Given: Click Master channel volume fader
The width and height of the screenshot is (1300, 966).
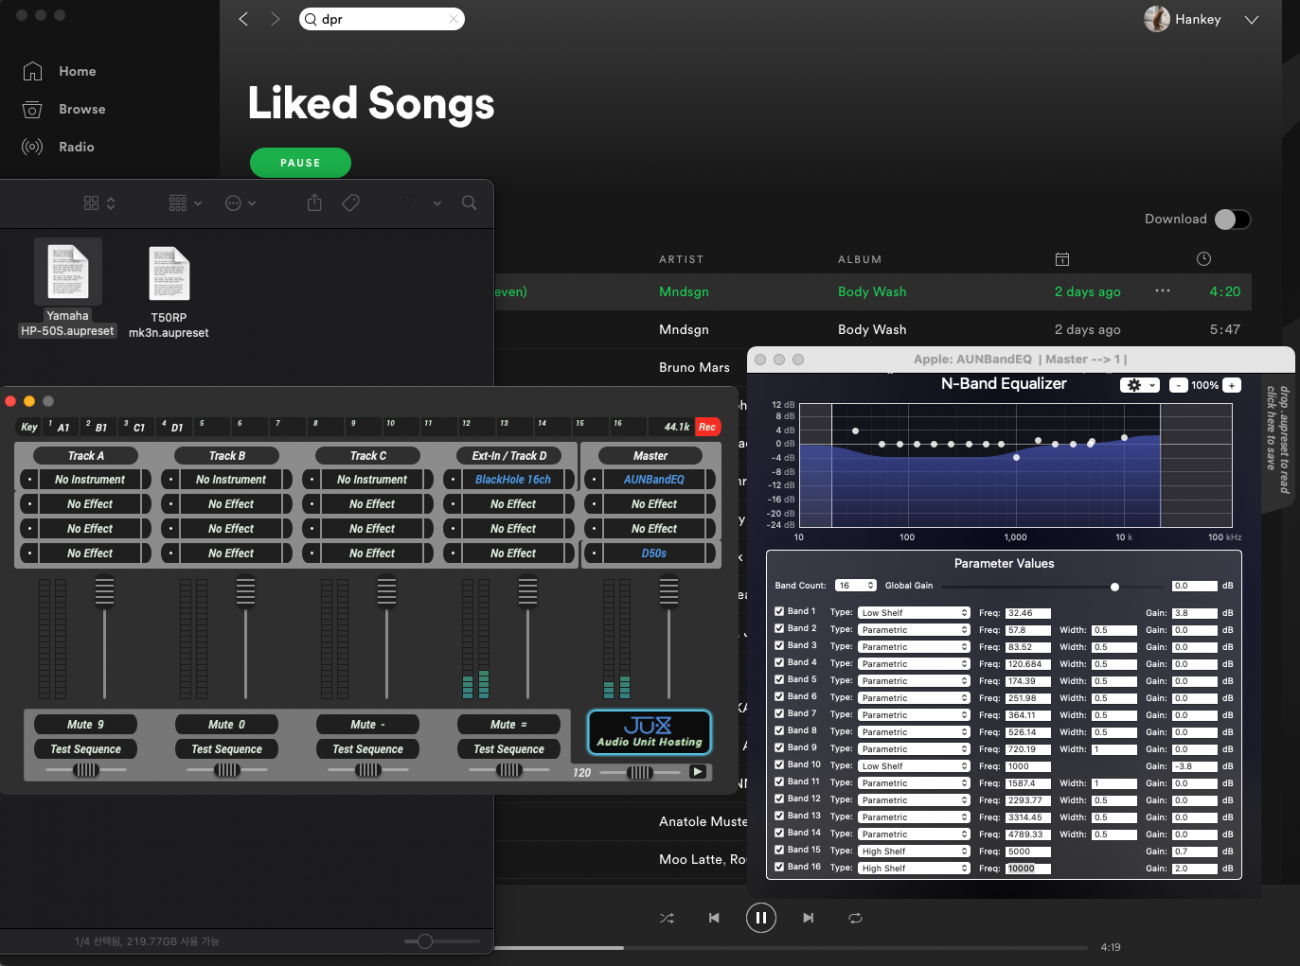Looking at the screenshot, I should tap(669, 592).
